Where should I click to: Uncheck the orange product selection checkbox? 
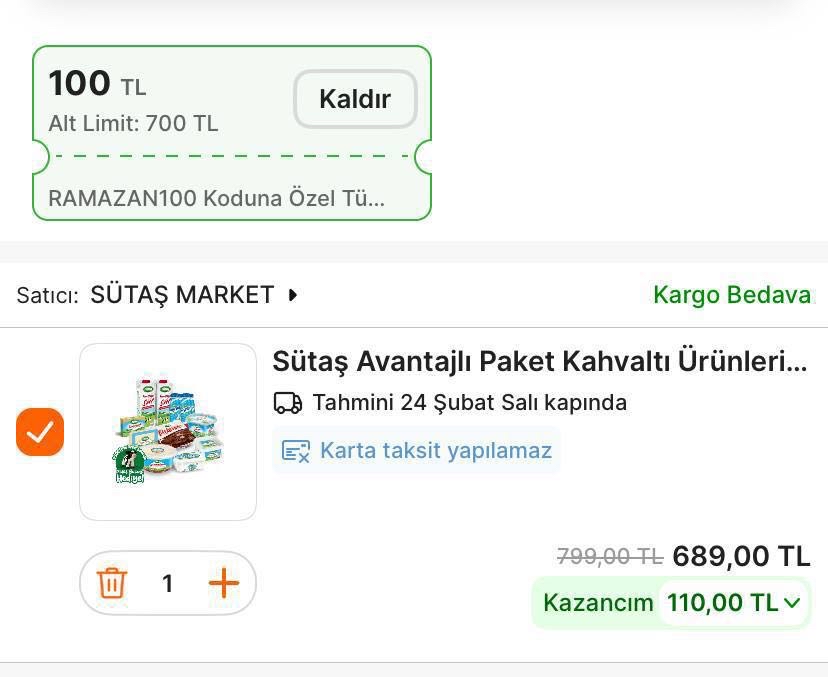[40, 432]
